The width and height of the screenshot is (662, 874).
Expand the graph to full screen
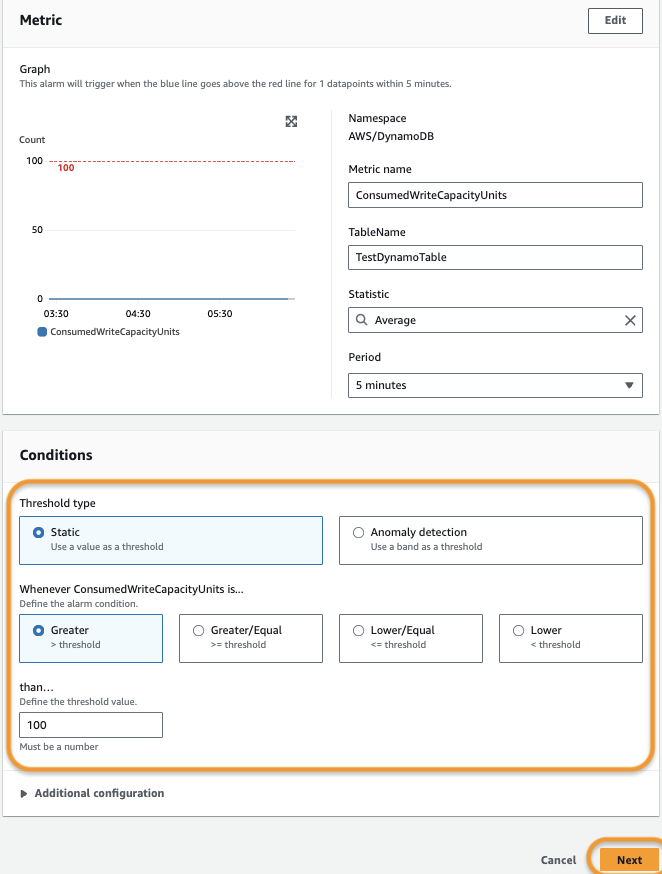coord(291,122)
